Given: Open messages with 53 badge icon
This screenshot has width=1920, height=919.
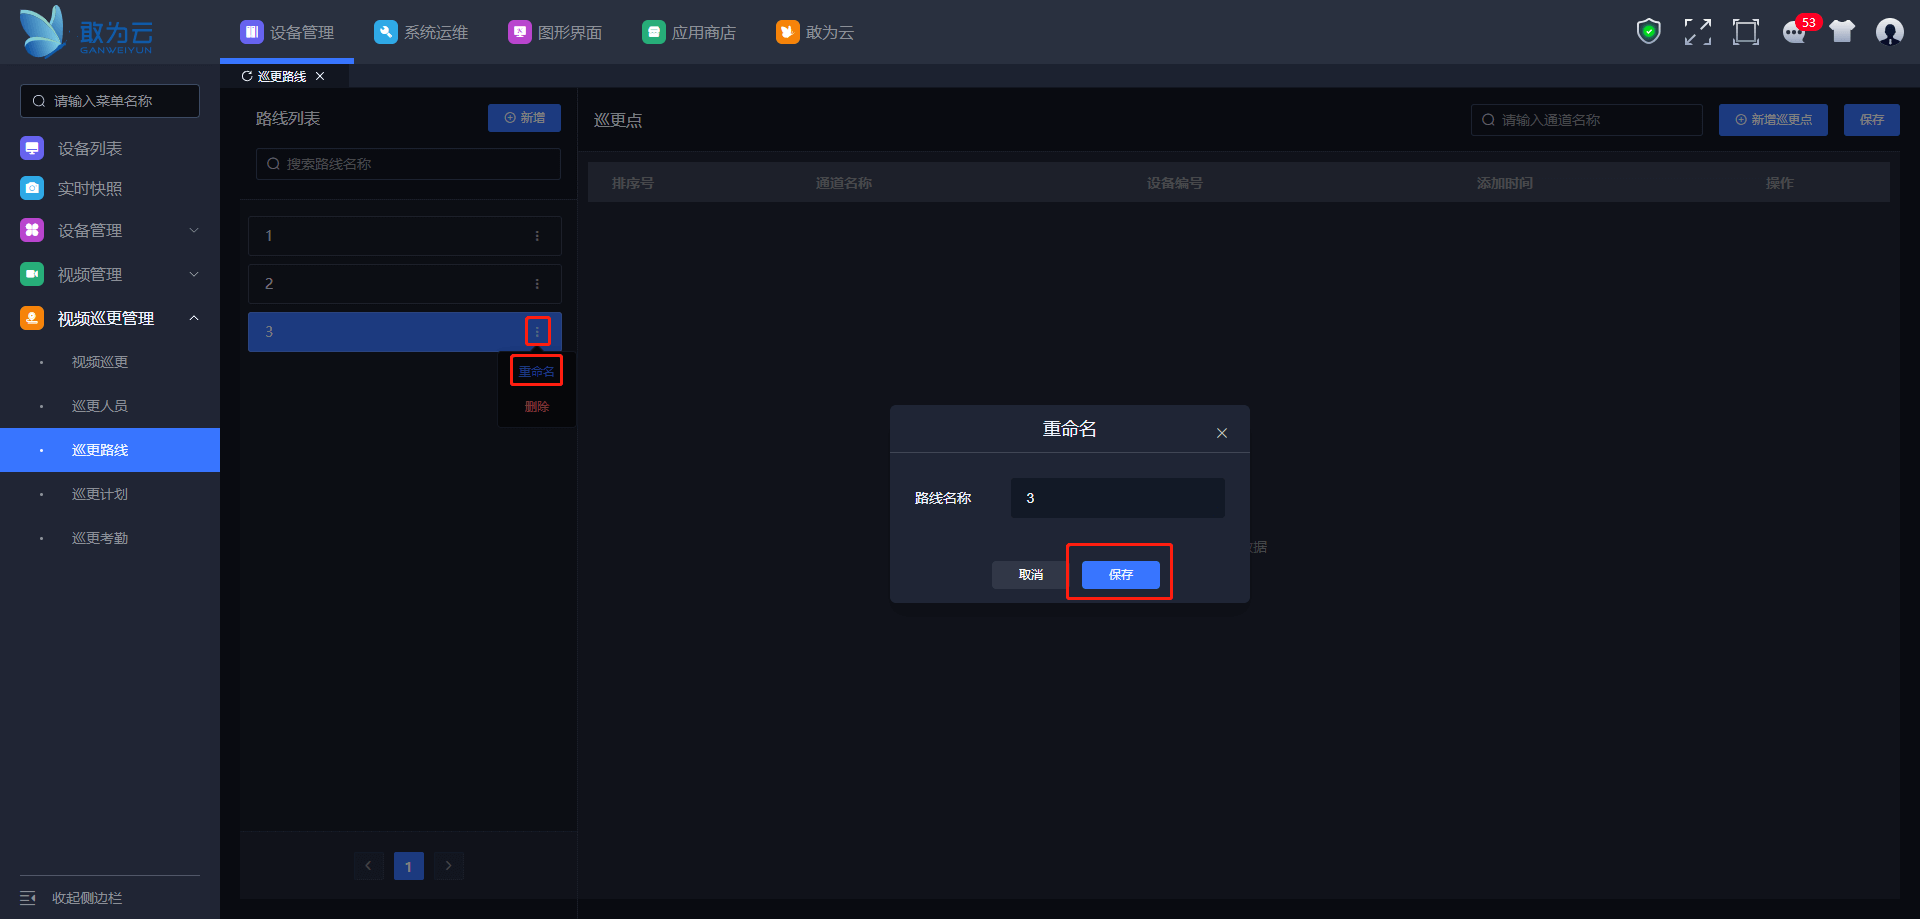Looking at the screenshot, I should pyautogui.click(x=1795, y=32).
